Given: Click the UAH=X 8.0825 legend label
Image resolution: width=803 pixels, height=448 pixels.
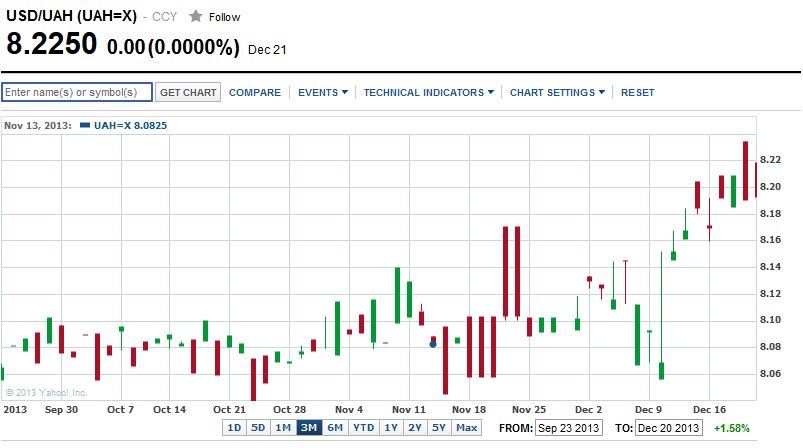Looking at the screenshot, I should (131, 125).
